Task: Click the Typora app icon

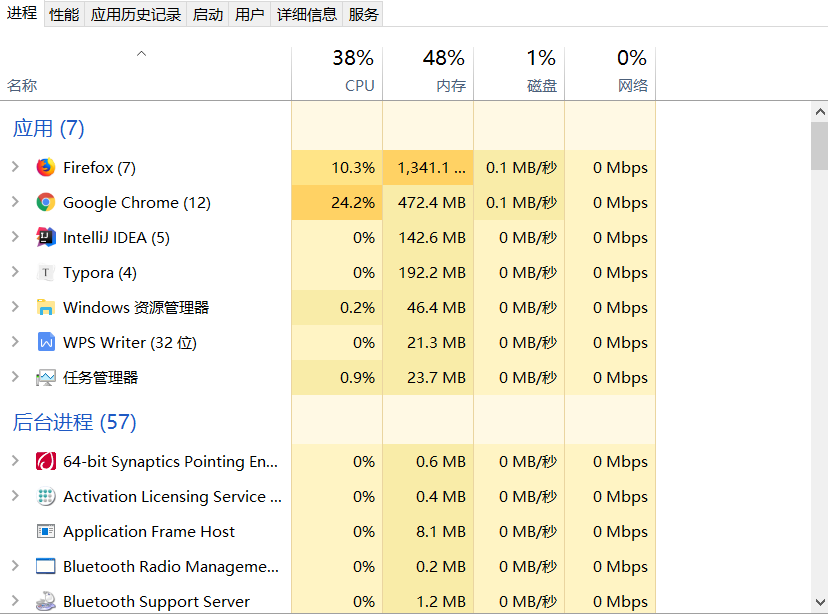Action: pos(45,273)
